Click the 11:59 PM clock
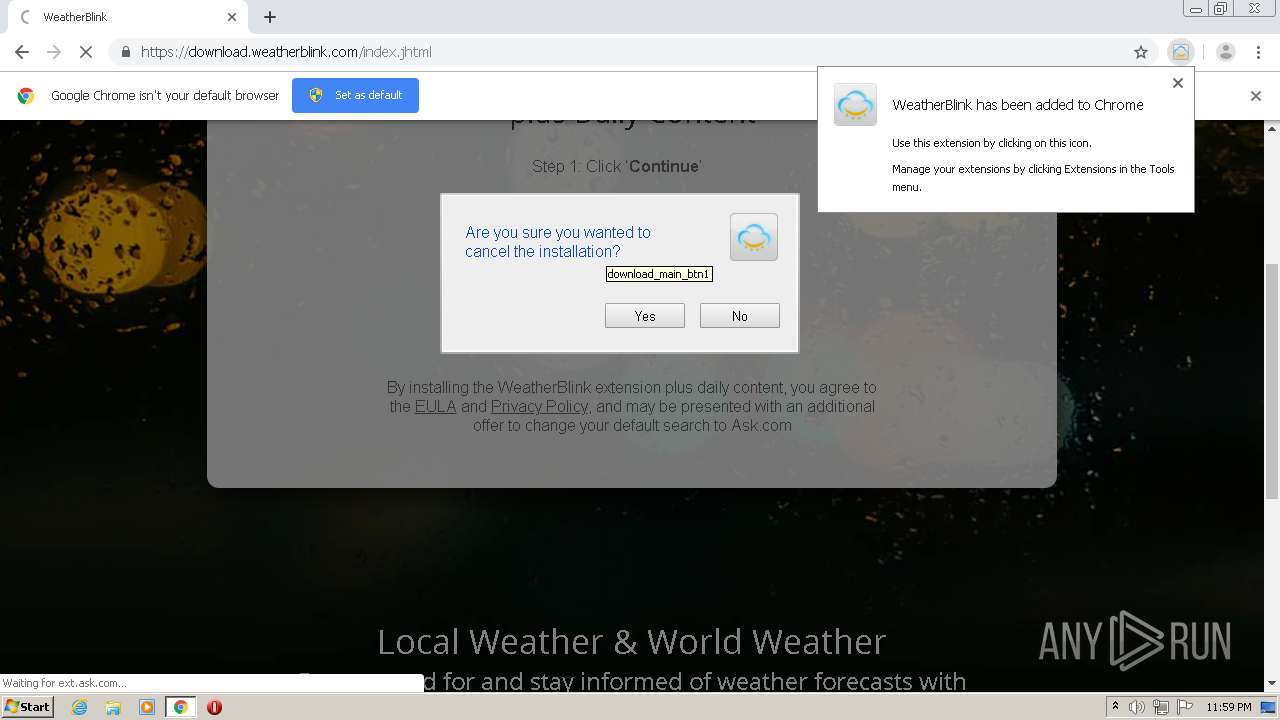 pos(1229,707)
